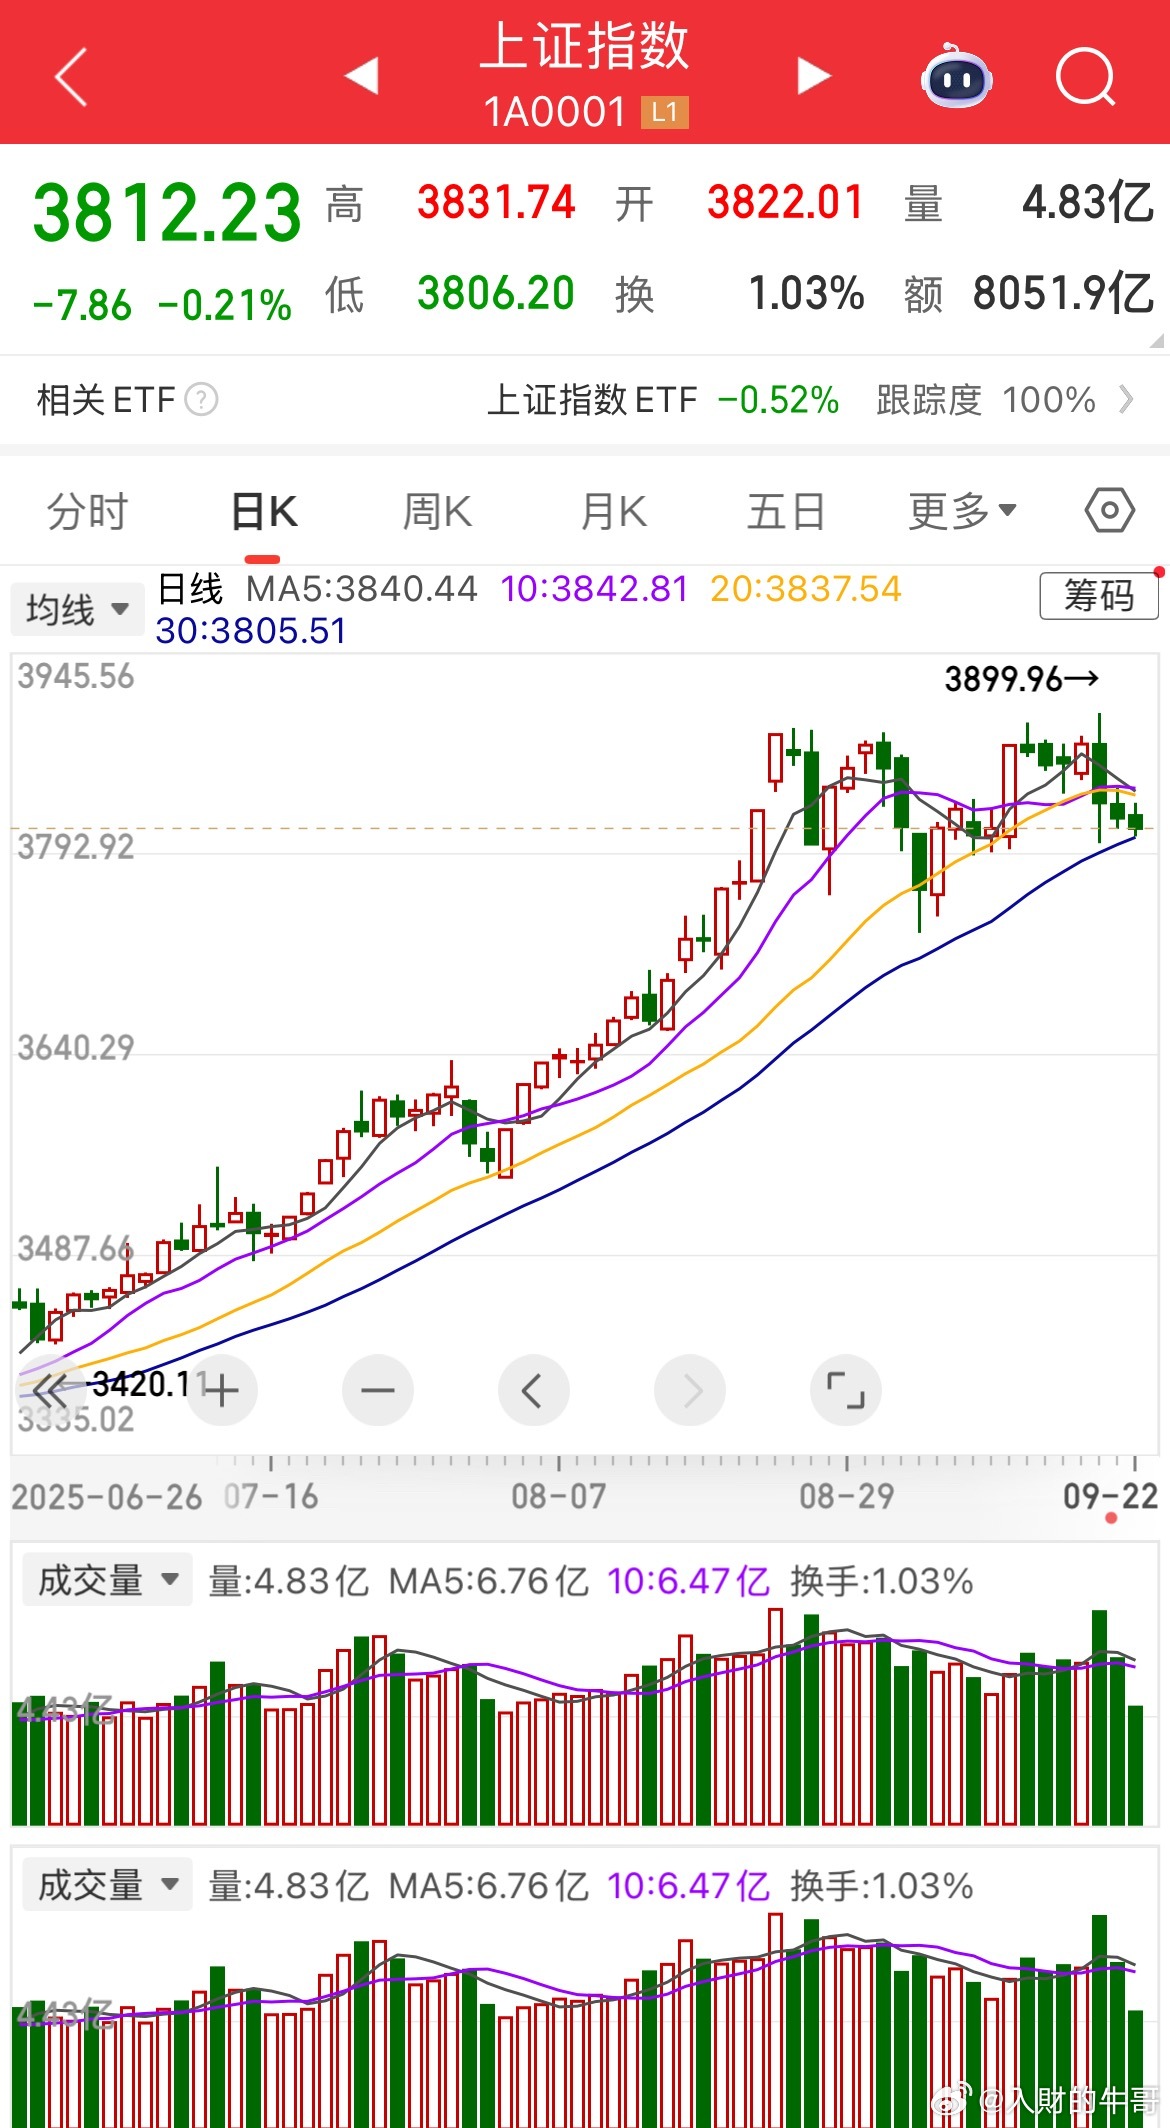Go to previous stock with left triangle
Image resolution: width=1170 pixels, height=2128 pixels.
[361, 75]
